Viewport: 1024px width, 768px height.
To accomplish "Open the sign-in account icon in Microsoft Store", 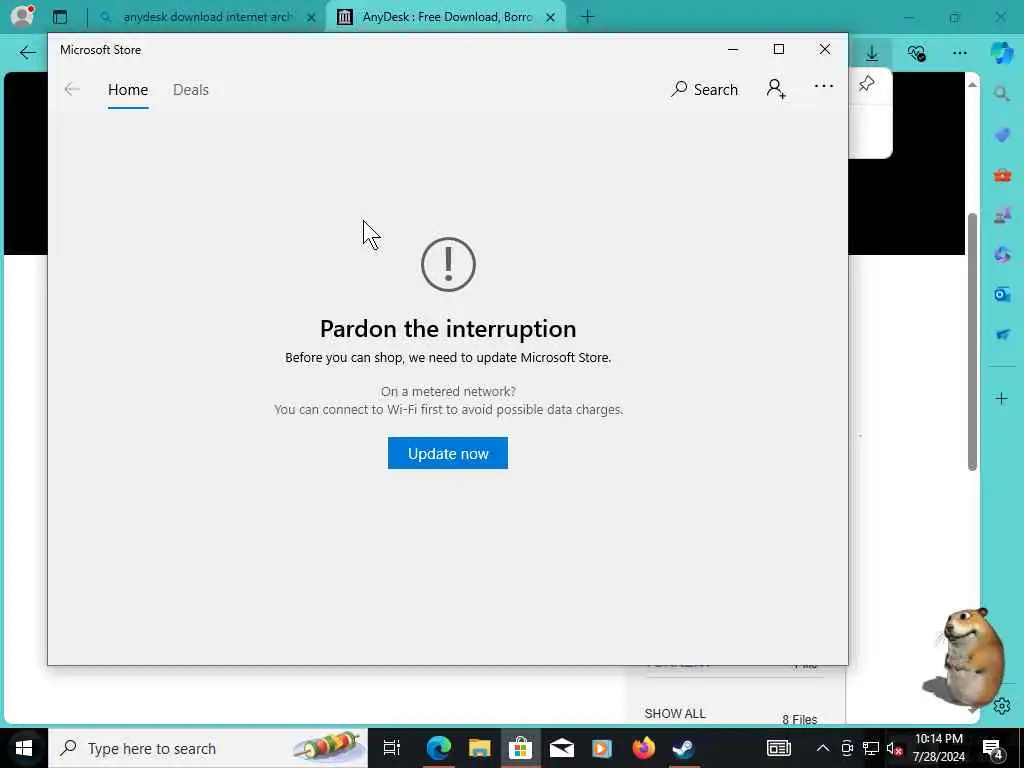I will (x=776, y=88).
